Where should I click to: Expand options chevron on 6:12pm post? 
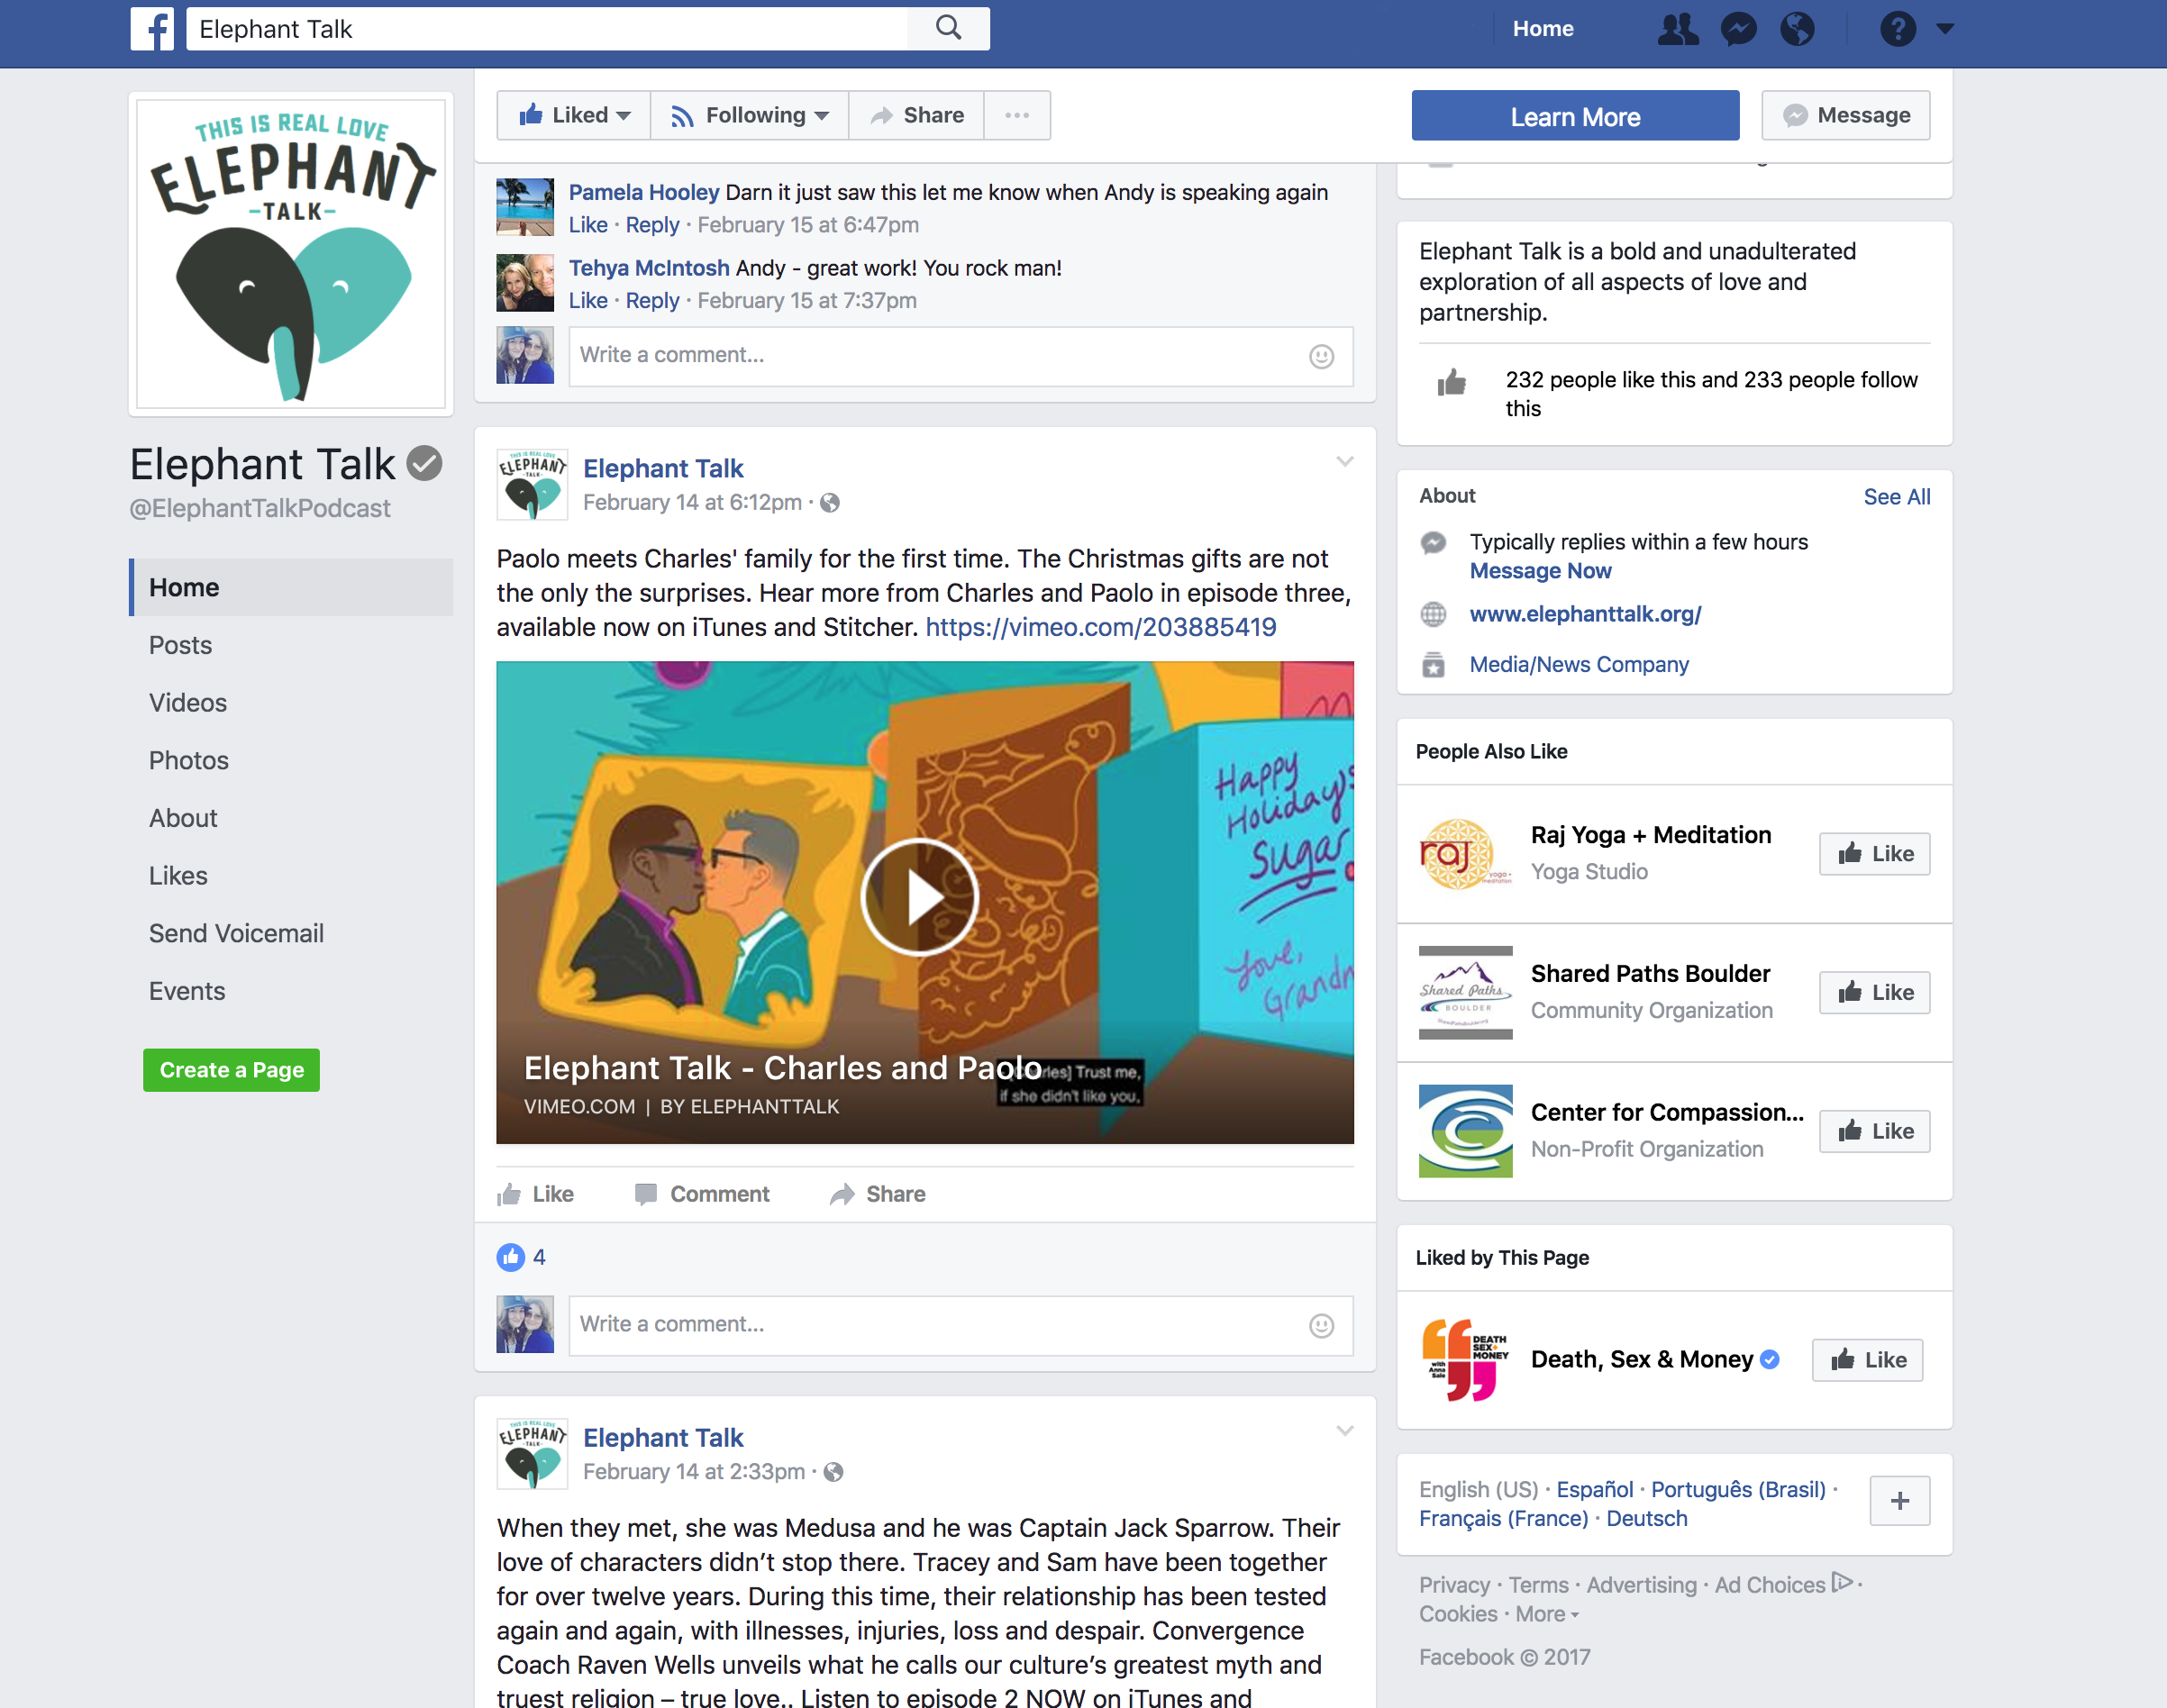pyautogui.click(x=1344, y=461)
